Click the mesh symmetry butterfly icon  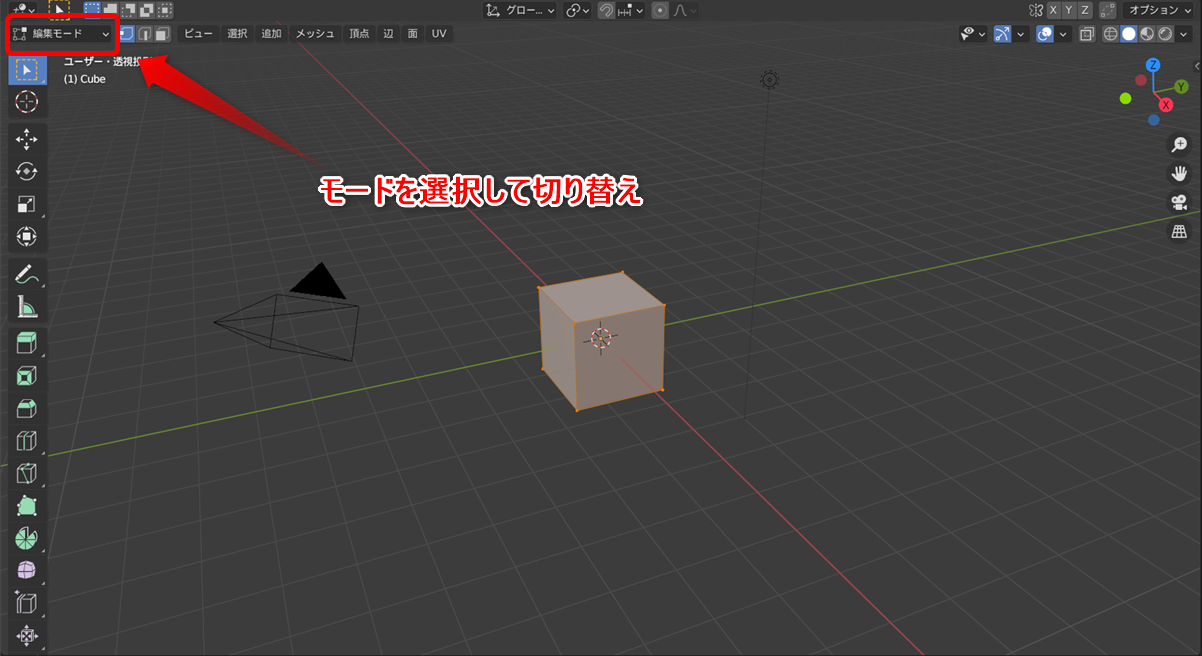pos(1036,10)
